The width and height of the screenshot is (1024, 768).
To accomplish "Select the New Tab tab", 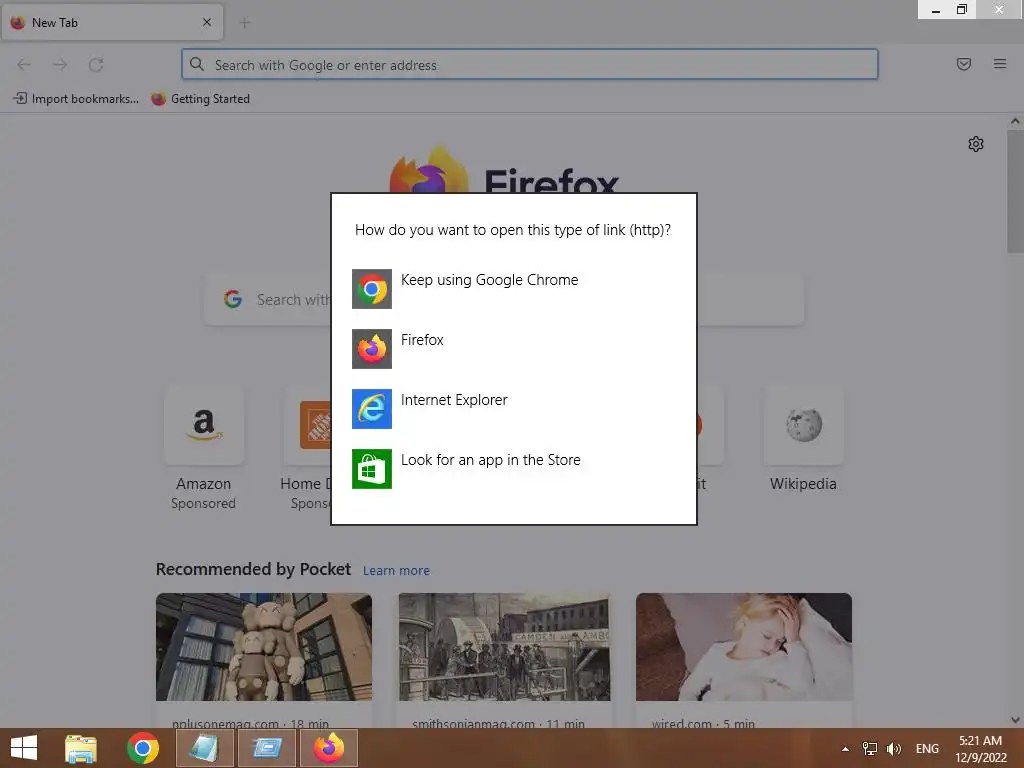I will 112,22.
